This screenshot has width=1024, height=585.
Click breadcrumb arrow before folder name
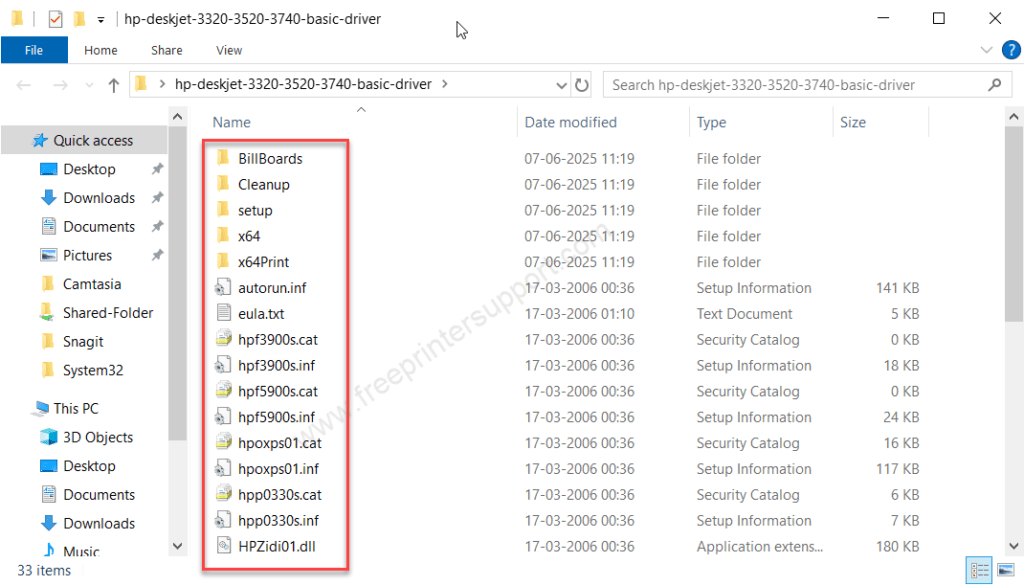[161, 84]
